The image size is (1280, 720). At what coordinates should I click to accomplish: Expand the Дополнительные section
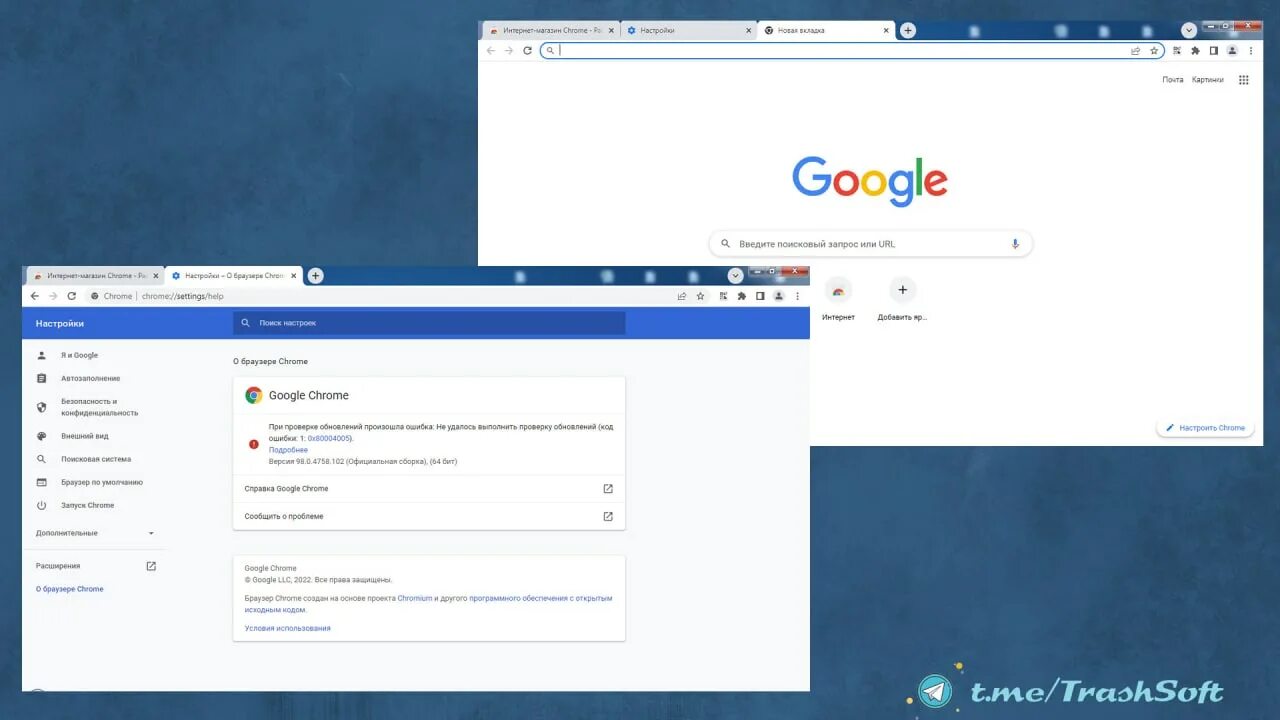(95, 533)
